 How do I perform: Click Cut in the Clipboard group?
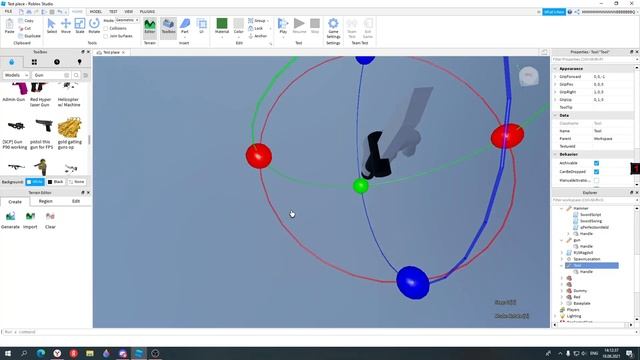[x=25, y=28]
